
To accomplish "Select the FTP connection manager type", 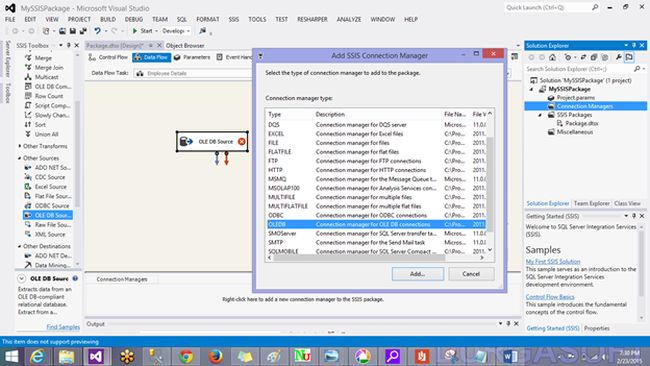I will tap(377, 161).
